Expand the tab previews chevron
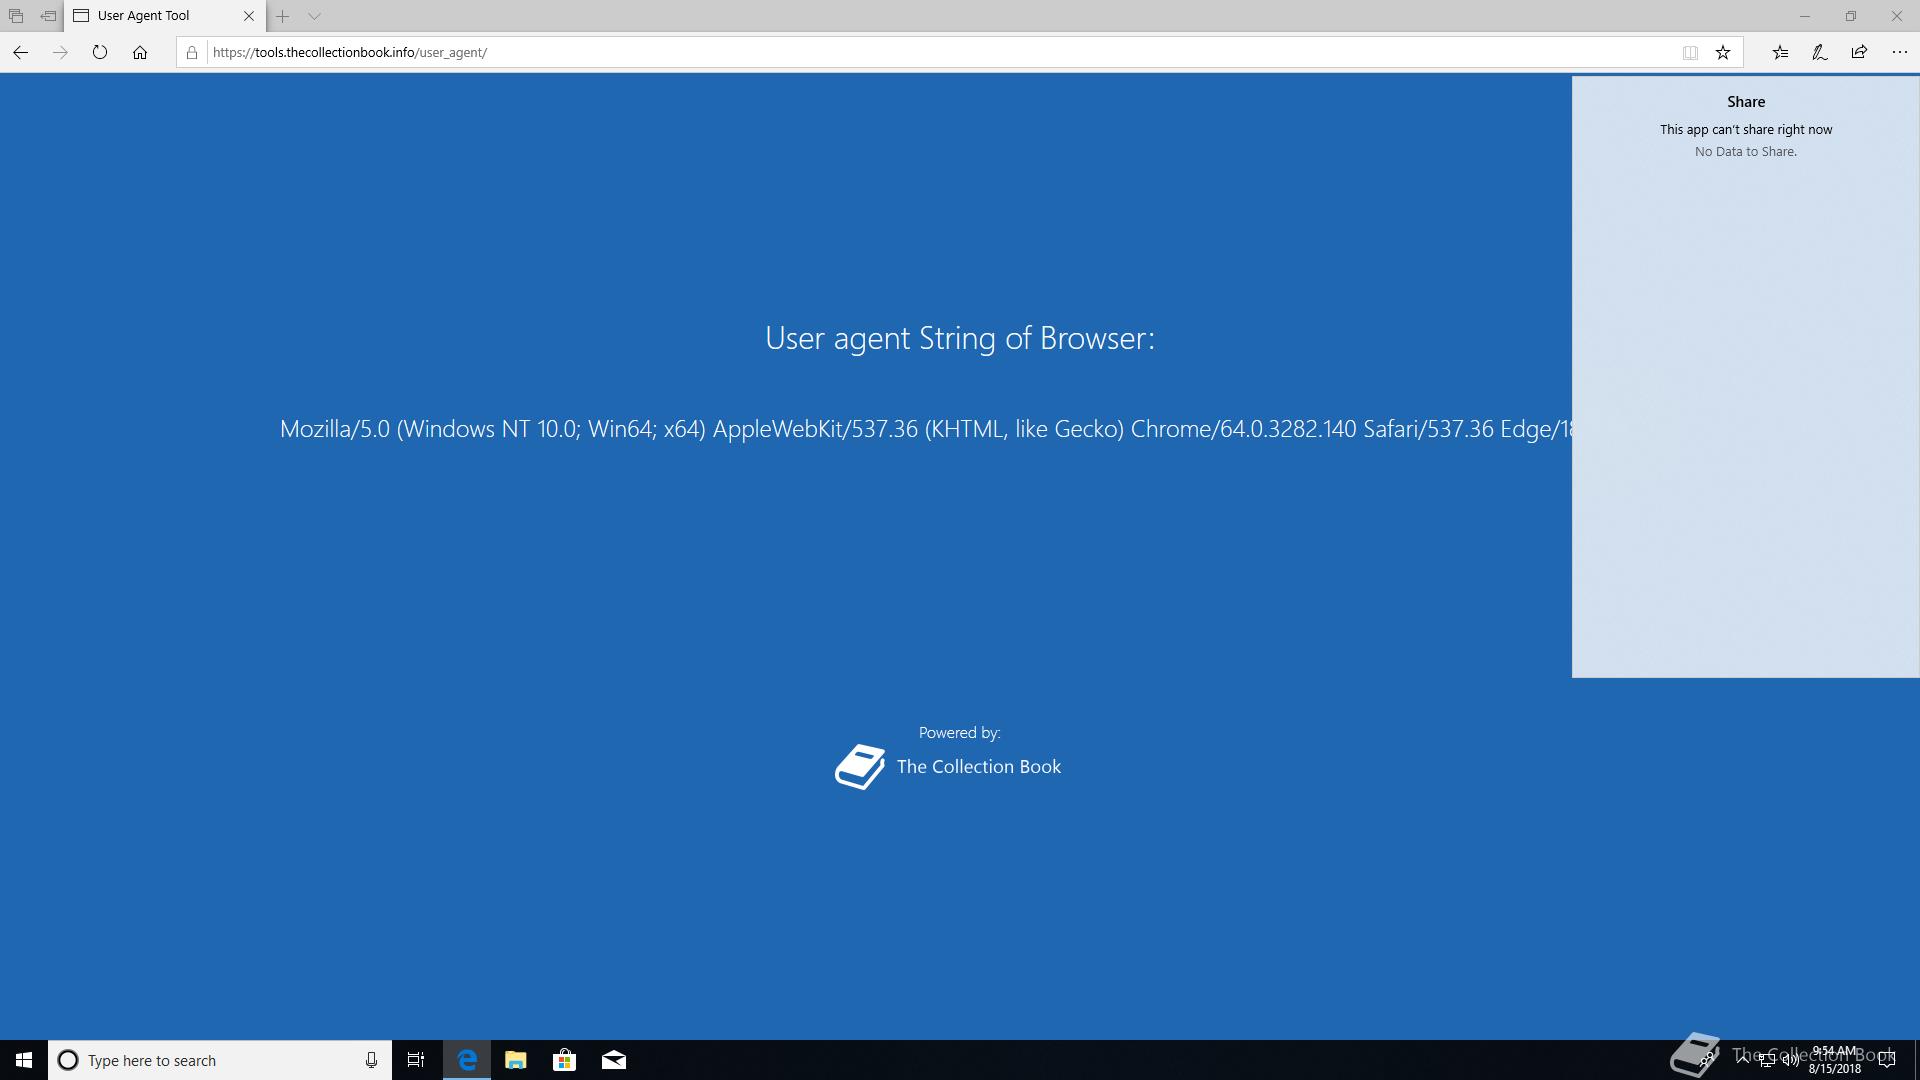Image resolution: width=1920 pixels, height=1080 pixels. pos(314,16)
